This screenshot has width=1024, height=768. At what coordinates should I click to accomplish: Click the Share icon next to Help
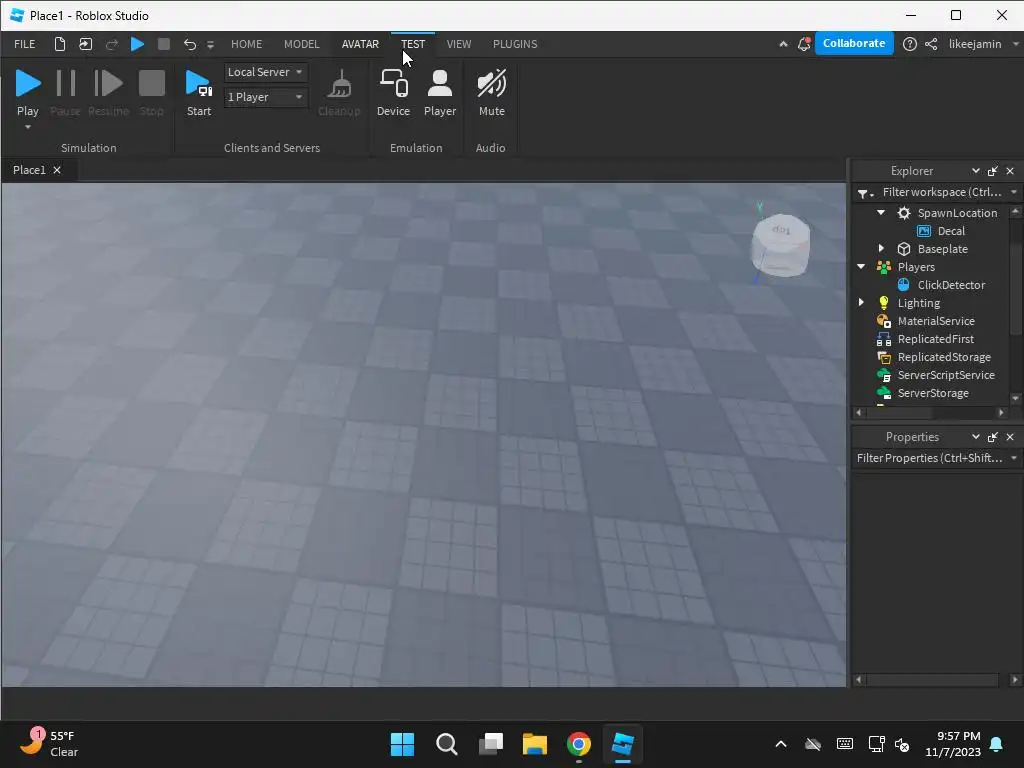click(x=931, y=44)
